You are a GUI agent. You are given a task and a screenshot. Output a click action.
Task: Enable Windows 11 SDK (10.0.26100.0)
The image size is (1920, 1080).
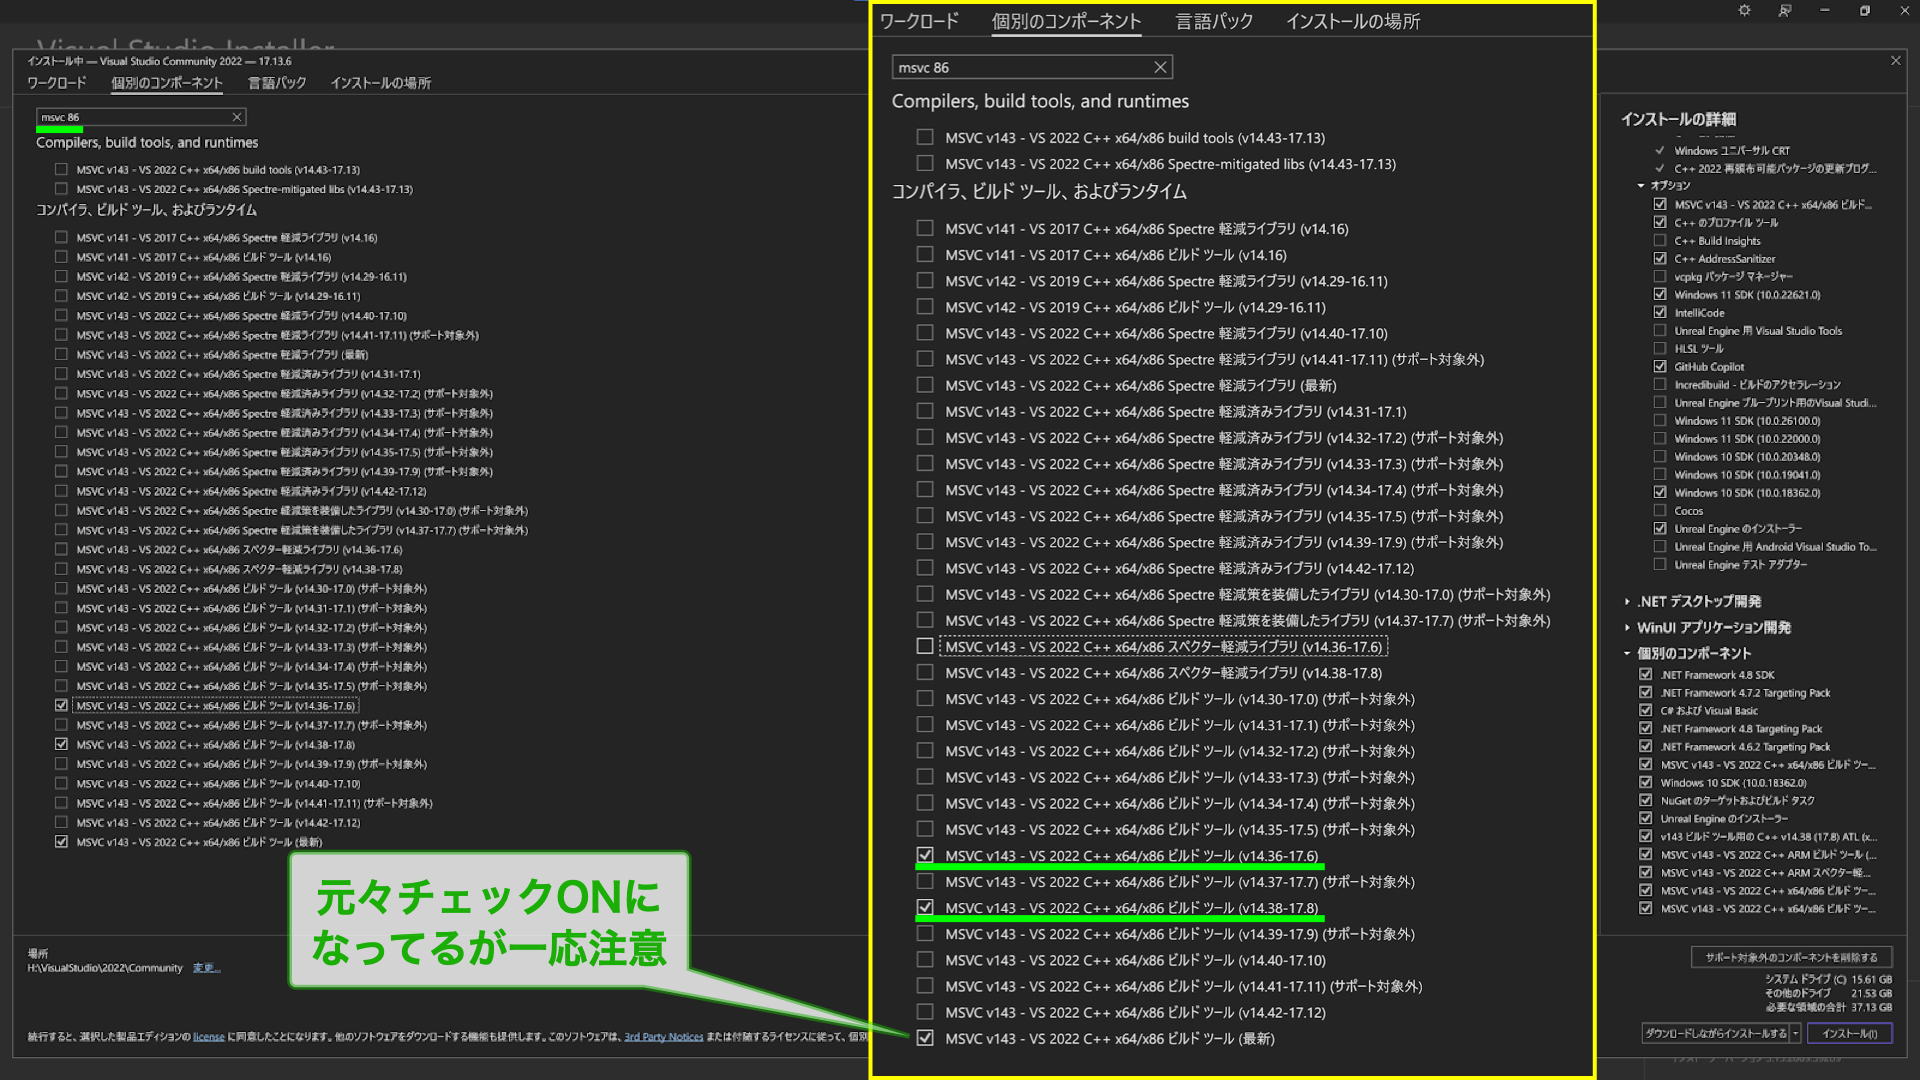pos(1660,420)
